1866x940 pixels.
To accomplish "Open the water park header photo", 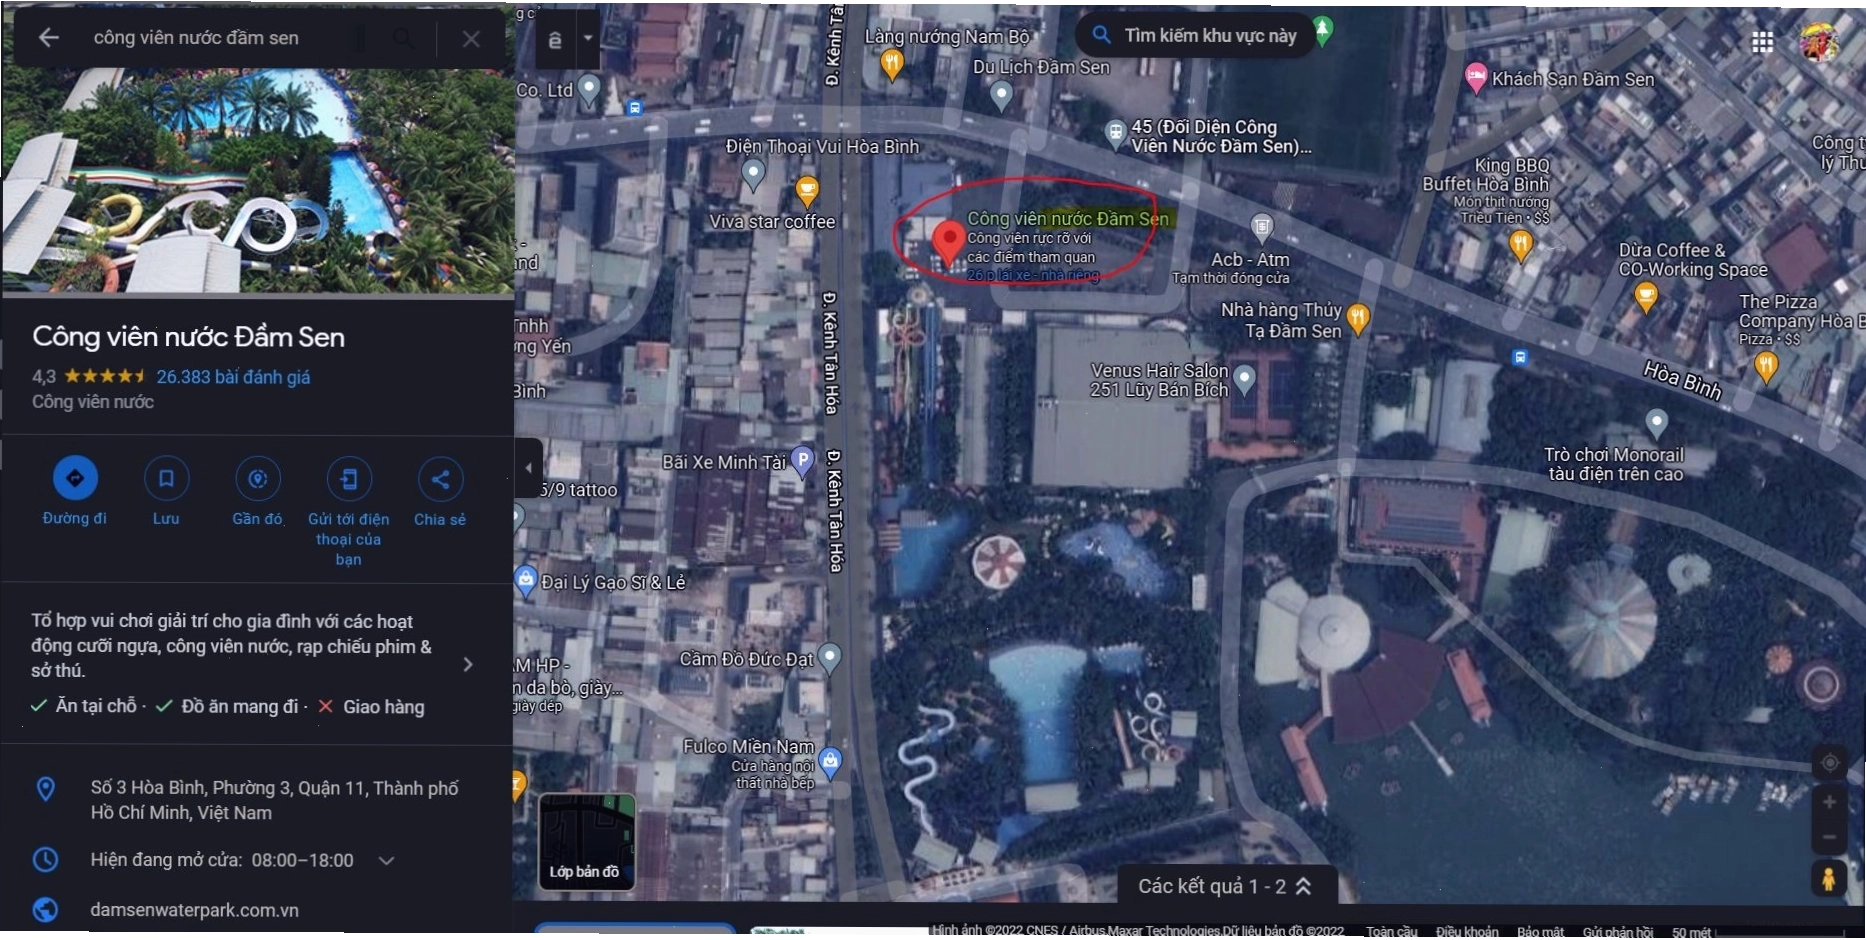I will pyautogui.click(x=258, y=180).
